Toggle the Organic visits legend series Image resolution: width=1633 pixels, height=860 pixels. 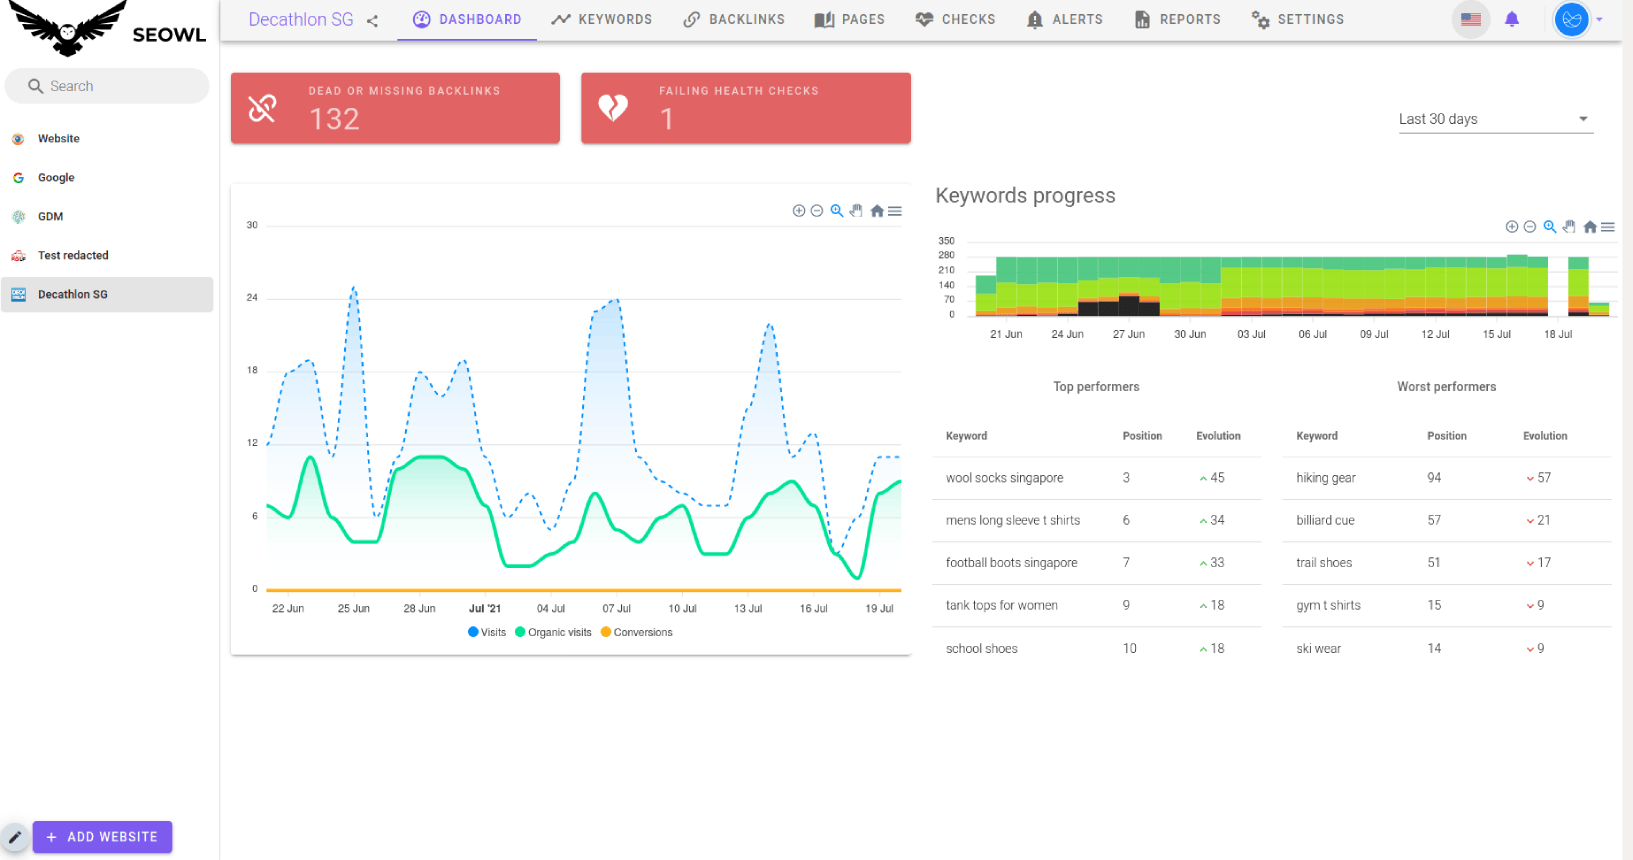coord(553,632)
